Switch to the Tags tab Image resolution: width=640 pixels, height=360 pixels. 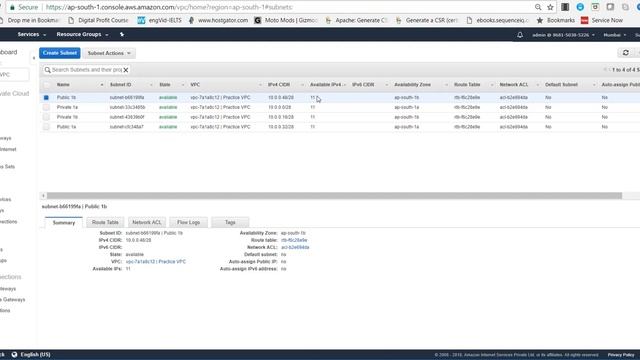point(230,222)
